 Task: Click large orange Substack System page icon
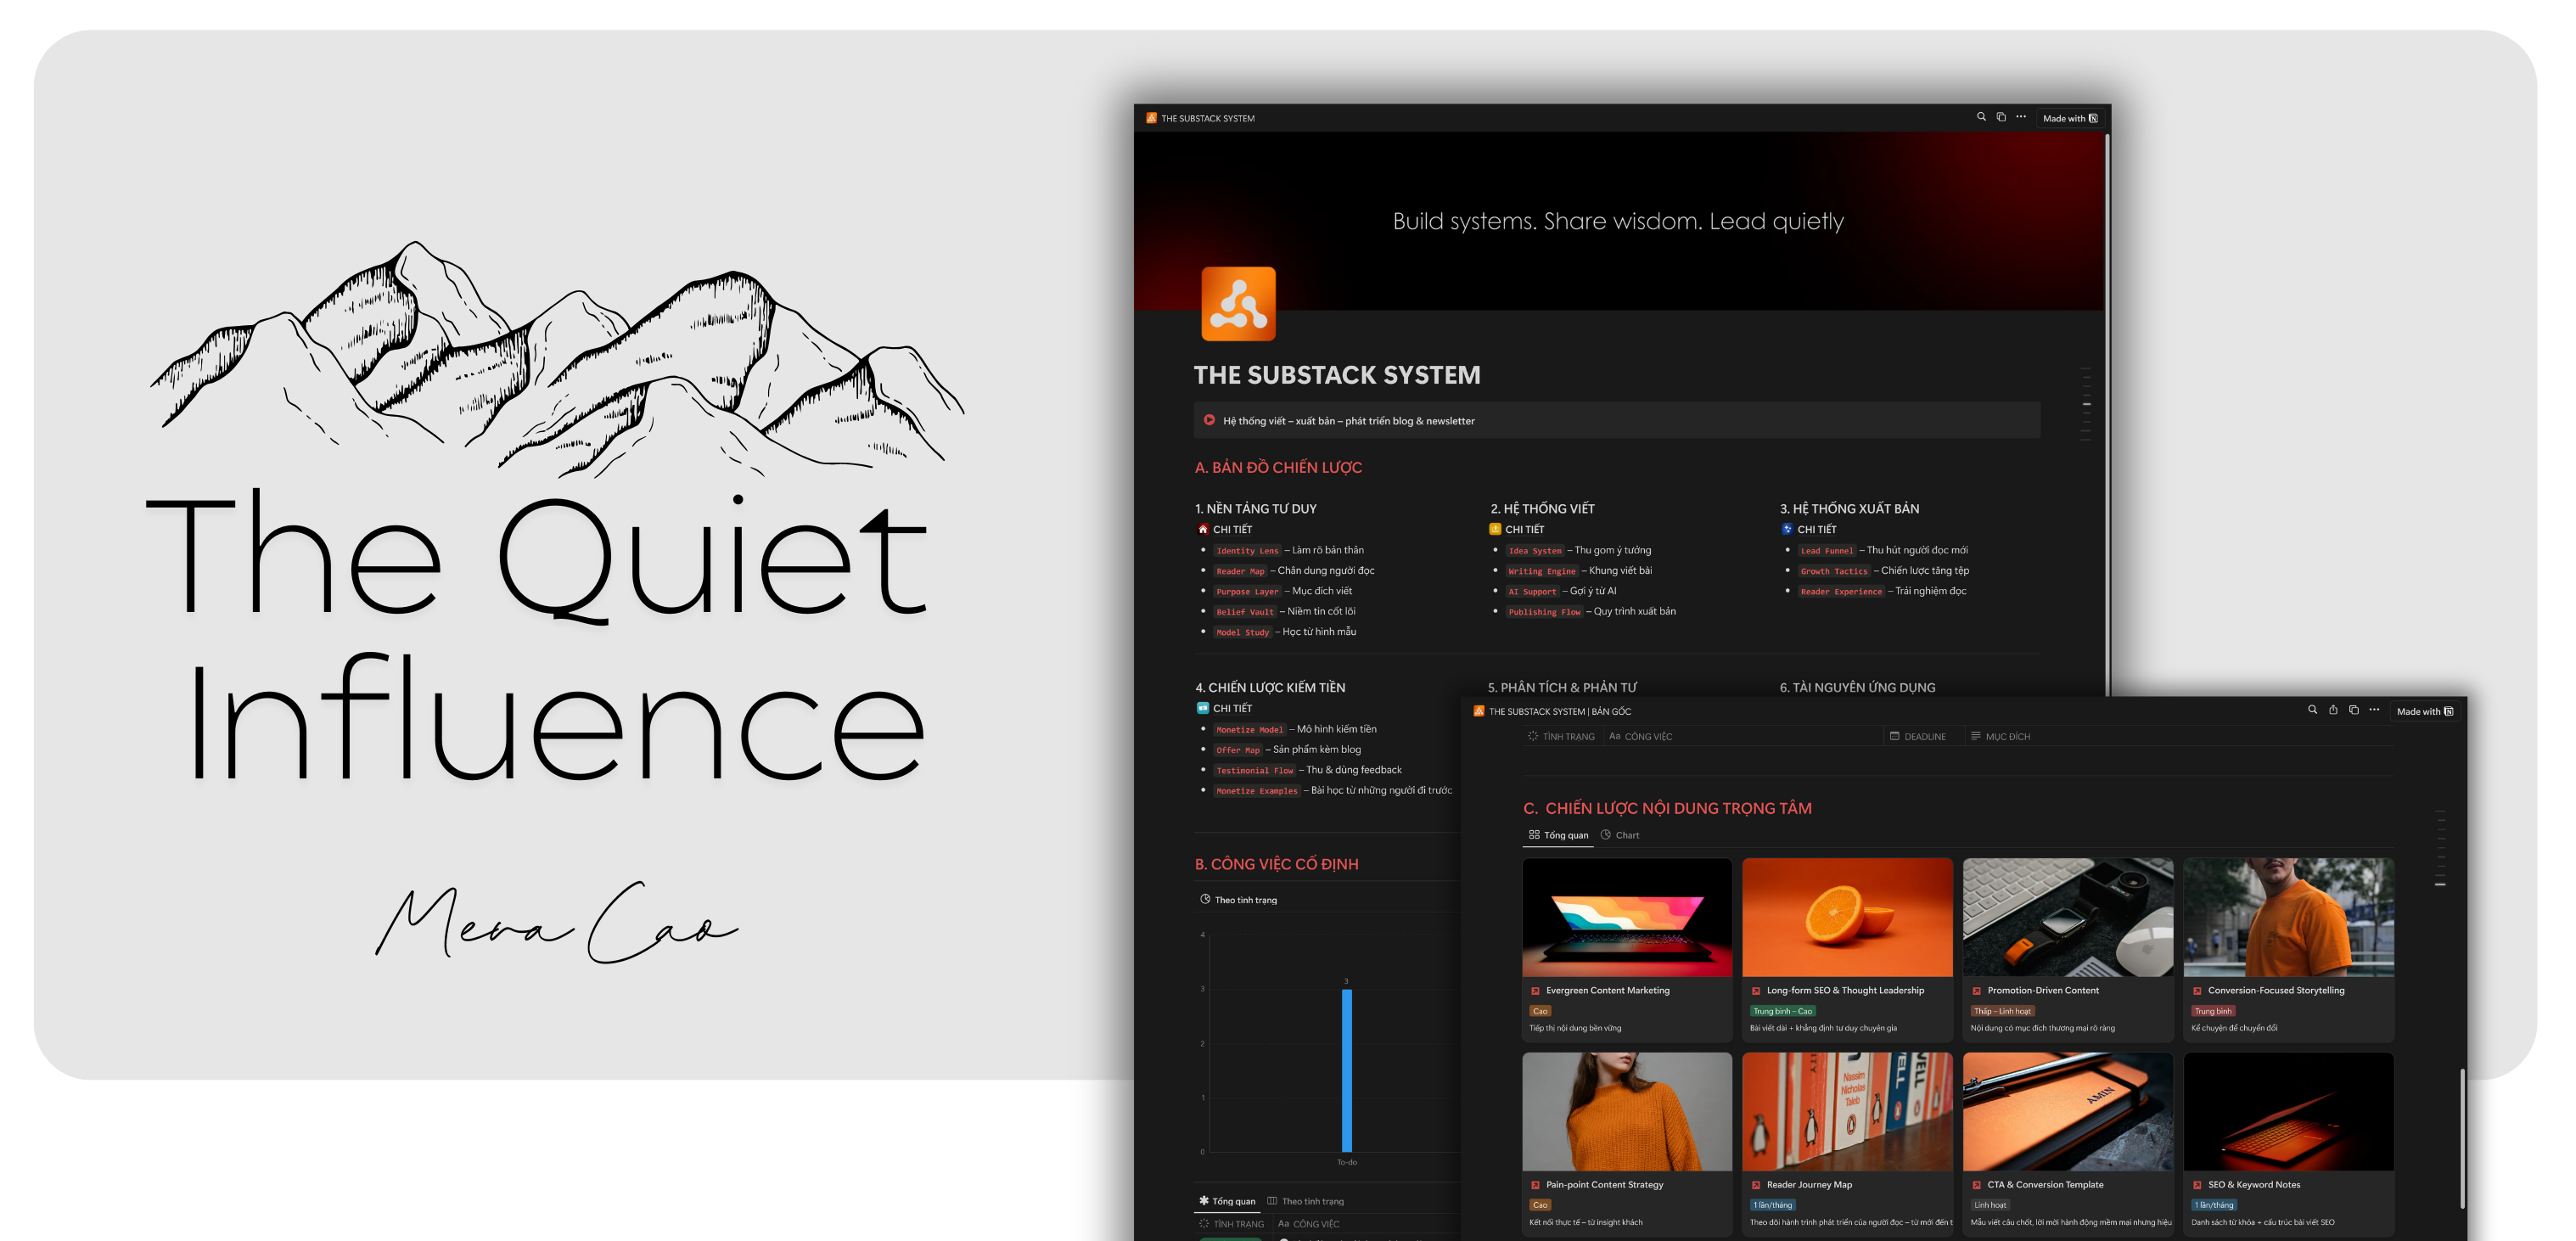pos(1238,304)
